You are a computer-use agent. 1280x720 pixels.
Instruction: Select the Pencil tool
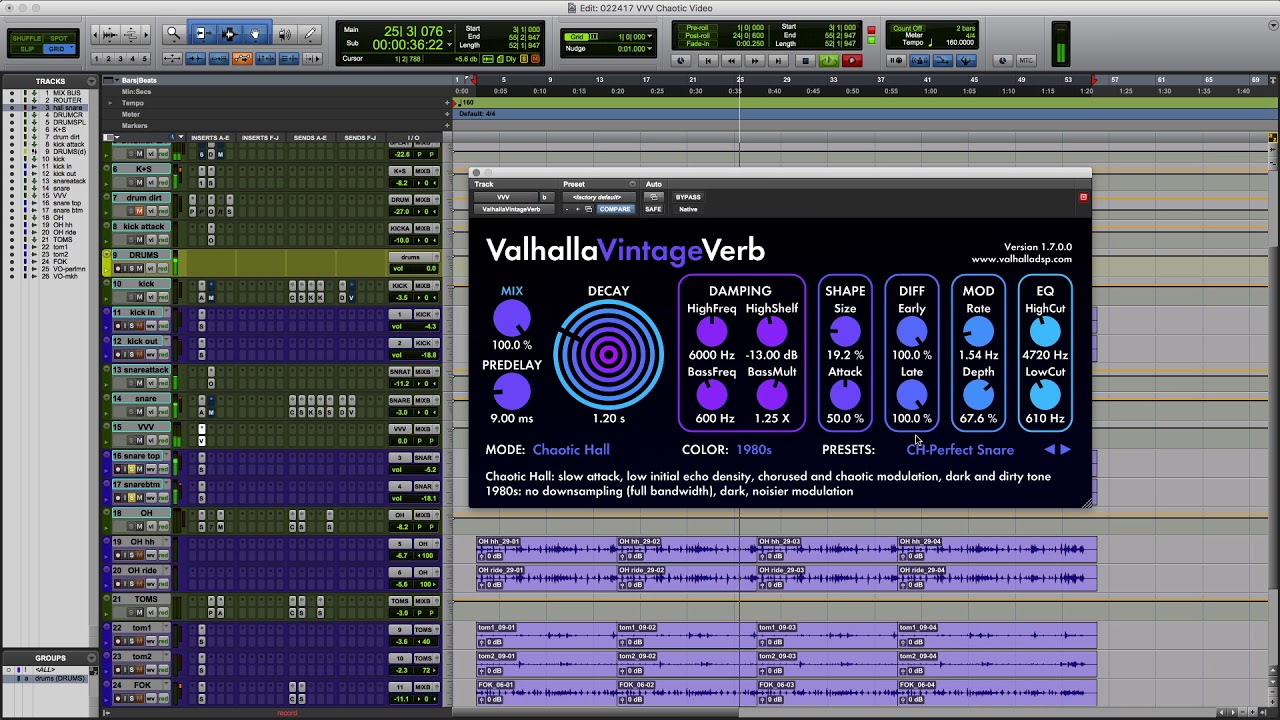(x=310, y=34)
